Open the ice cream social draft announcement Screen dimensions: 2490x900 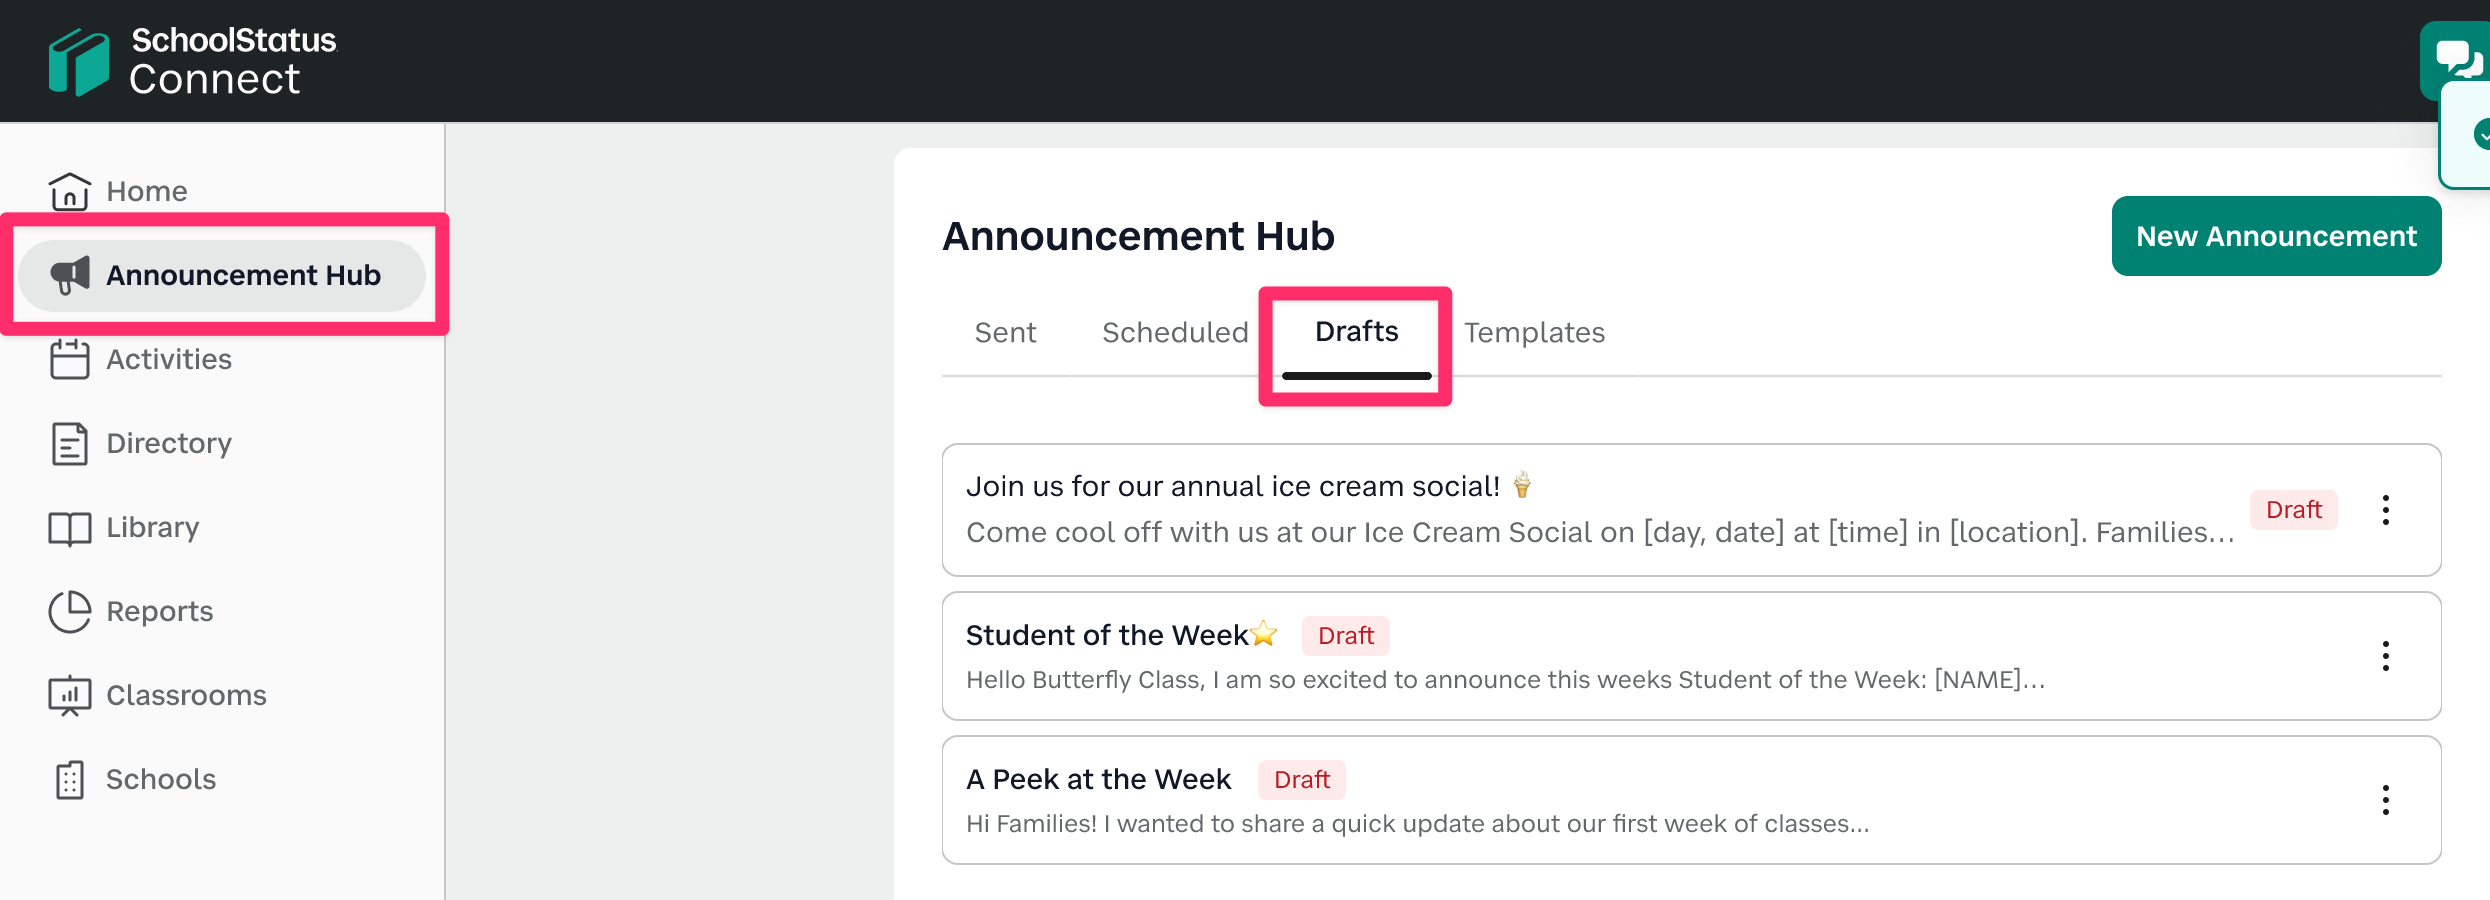[x=1232, y=487]
